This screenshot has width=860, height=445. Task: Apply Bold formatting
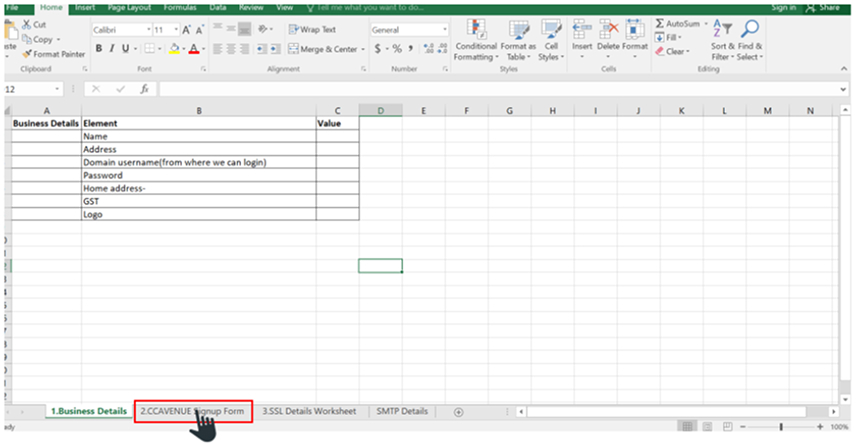(x=98, y=48)
